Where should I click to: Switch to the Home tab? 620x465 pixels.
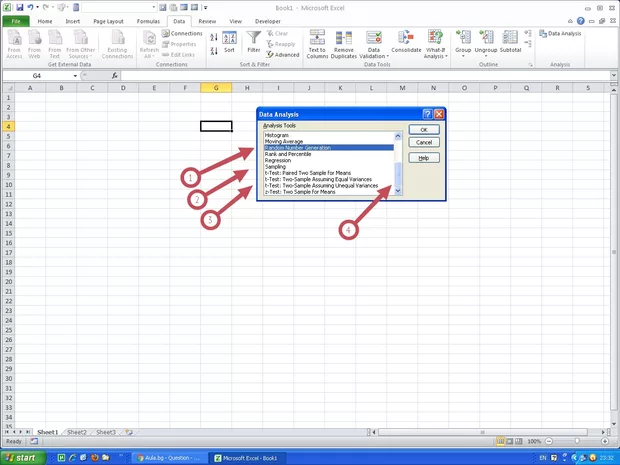(x=45, y=21)
